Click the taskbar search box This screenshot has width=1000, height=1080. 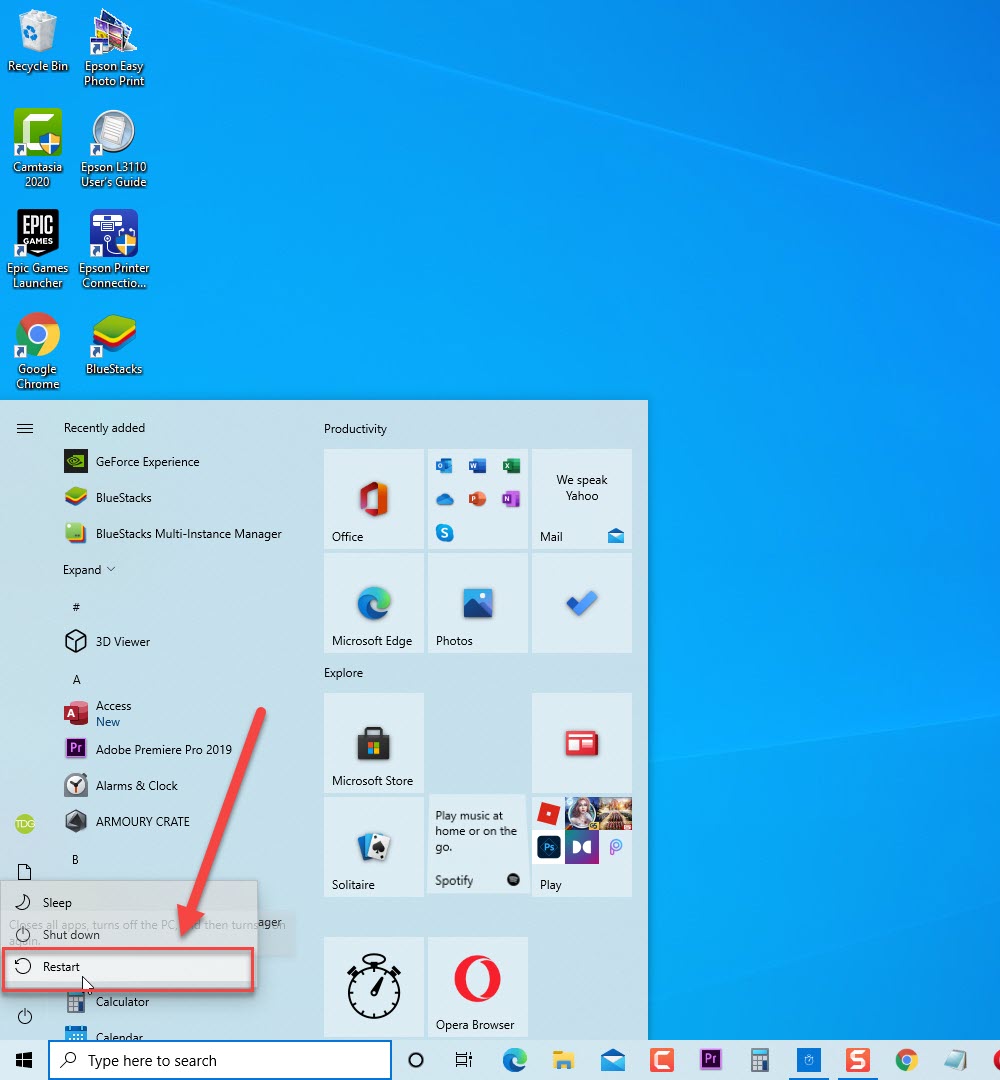[x=220, y=1059]
